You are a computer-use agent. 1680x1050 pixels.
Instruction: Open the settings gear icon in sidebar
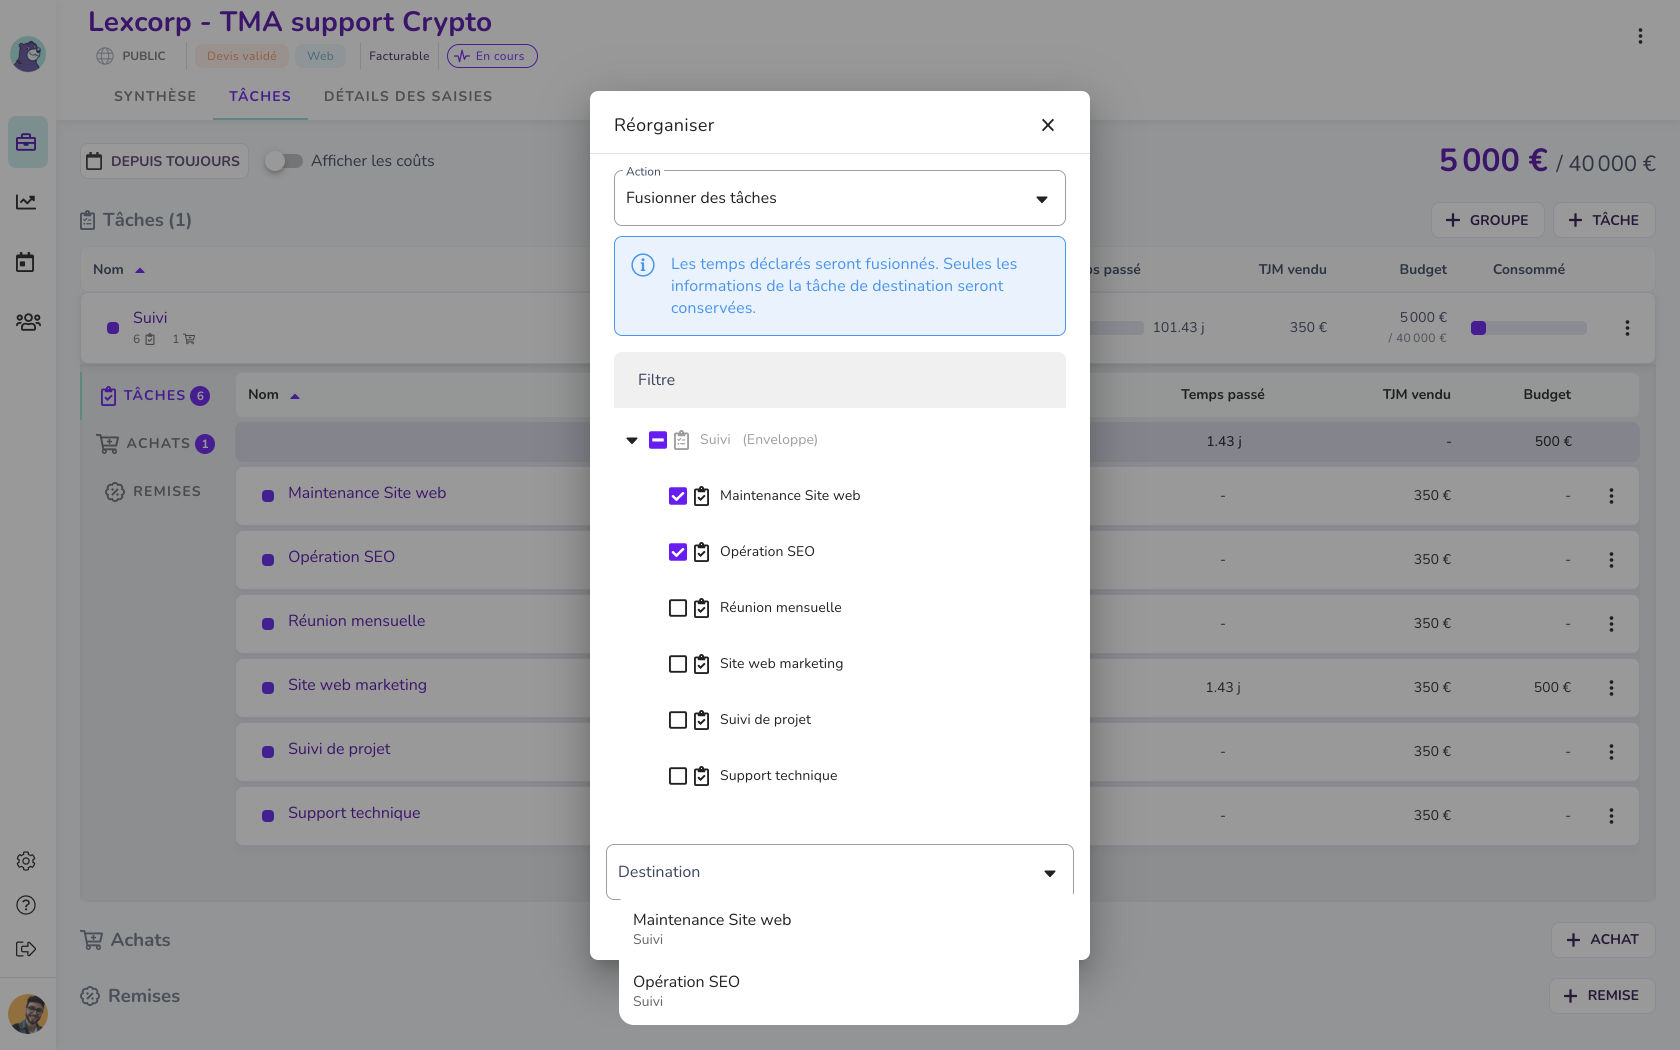coord(26,861)
